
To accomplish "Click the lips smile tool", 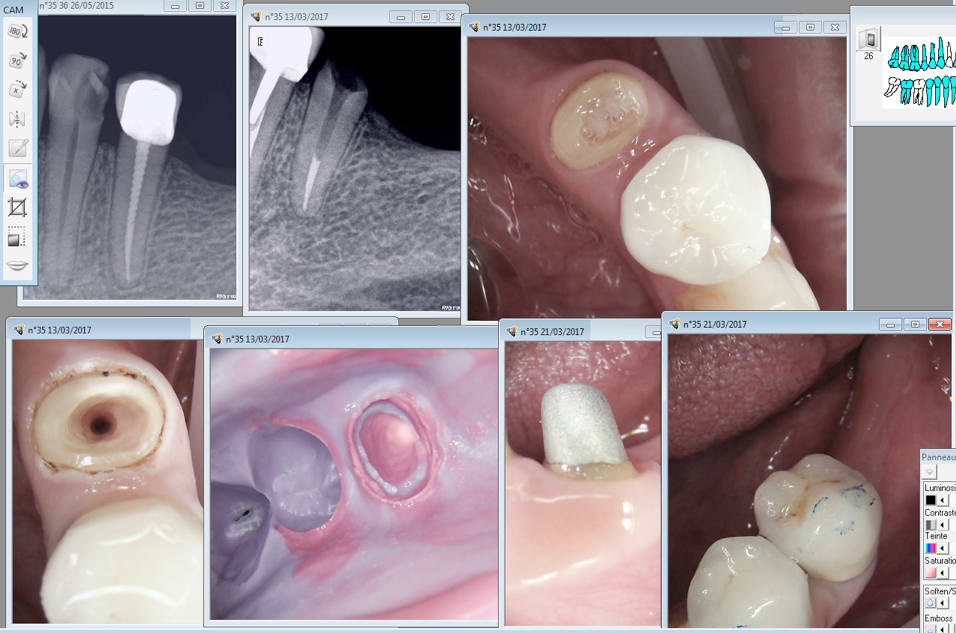I will coord(17,266).
